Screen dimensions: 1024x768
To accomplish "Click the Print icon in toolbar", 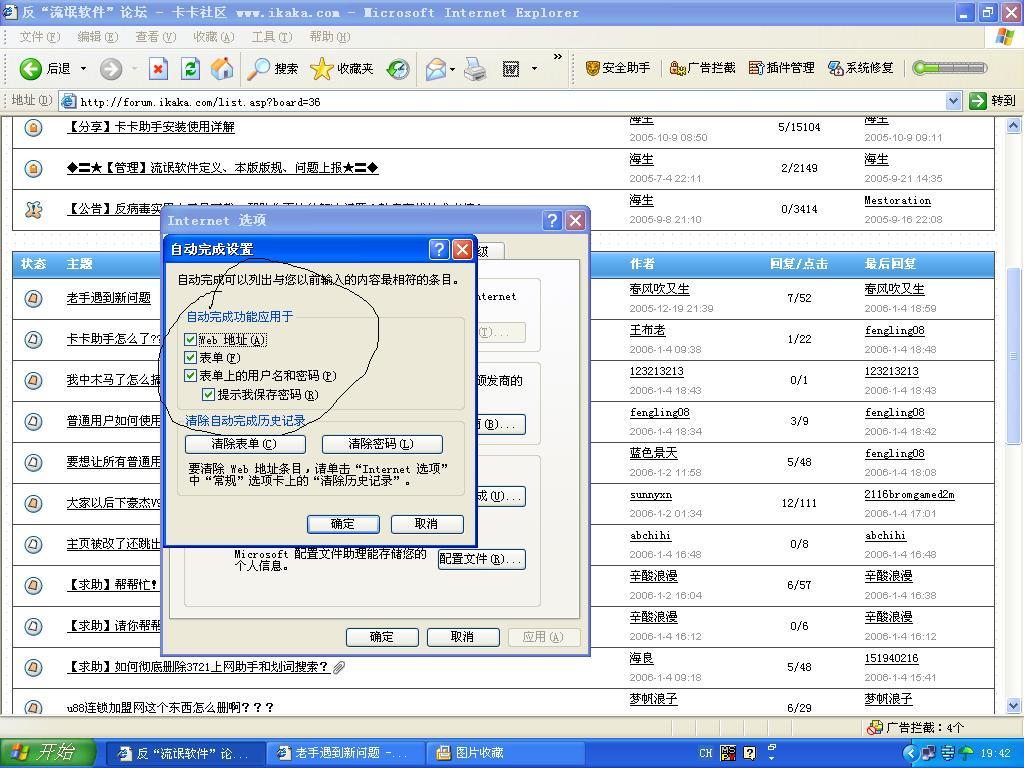I will [475, 69].
